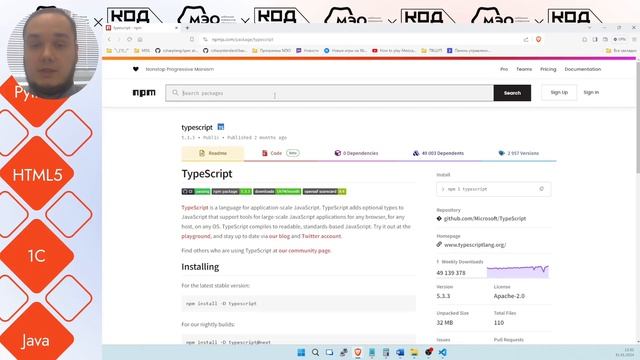Click the CI passing badge

pos(196,191)
